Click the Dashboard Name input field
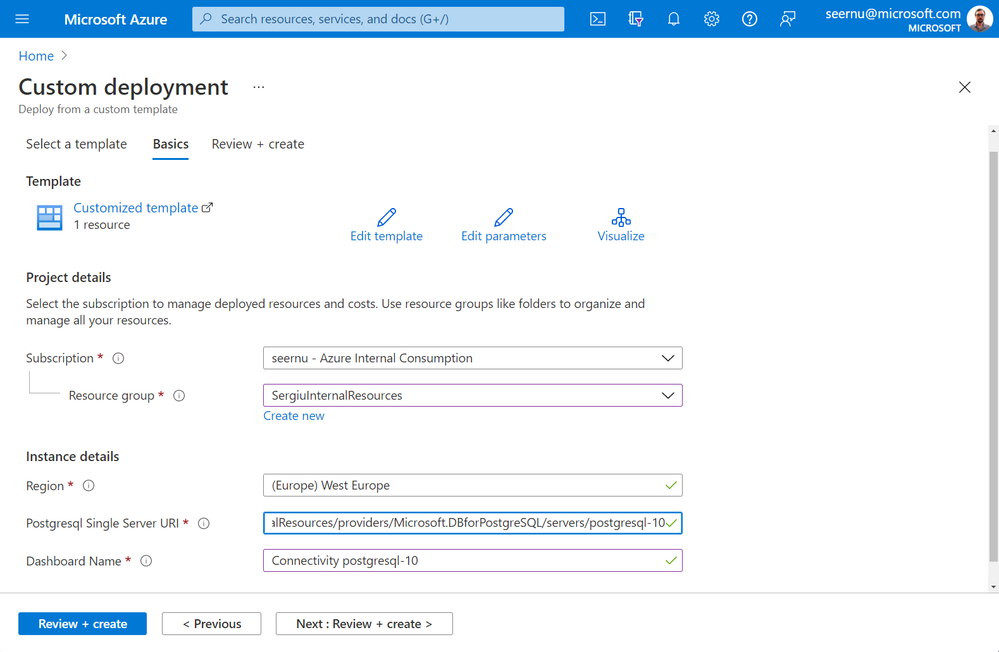 [x=473, y=561]
